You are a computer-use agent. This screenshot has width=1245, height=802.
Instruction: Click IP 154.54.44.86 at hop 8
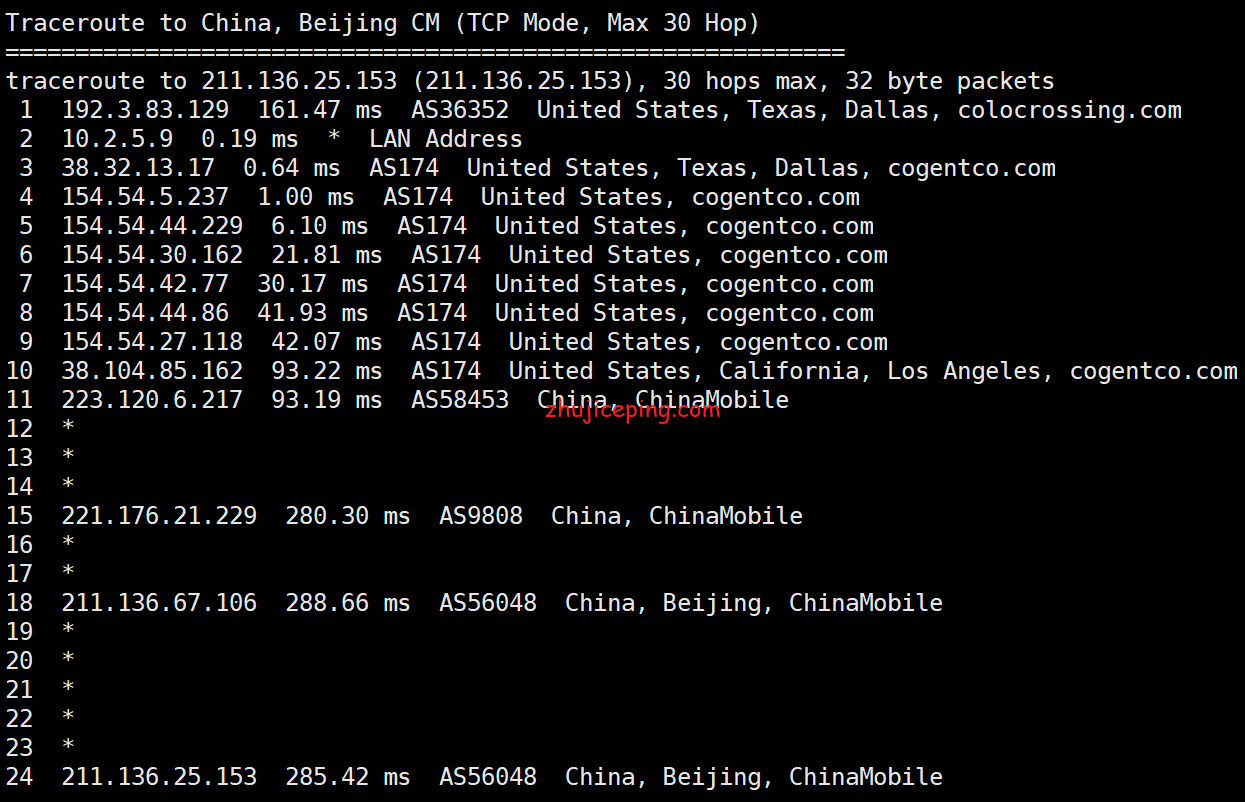(145, 313)
